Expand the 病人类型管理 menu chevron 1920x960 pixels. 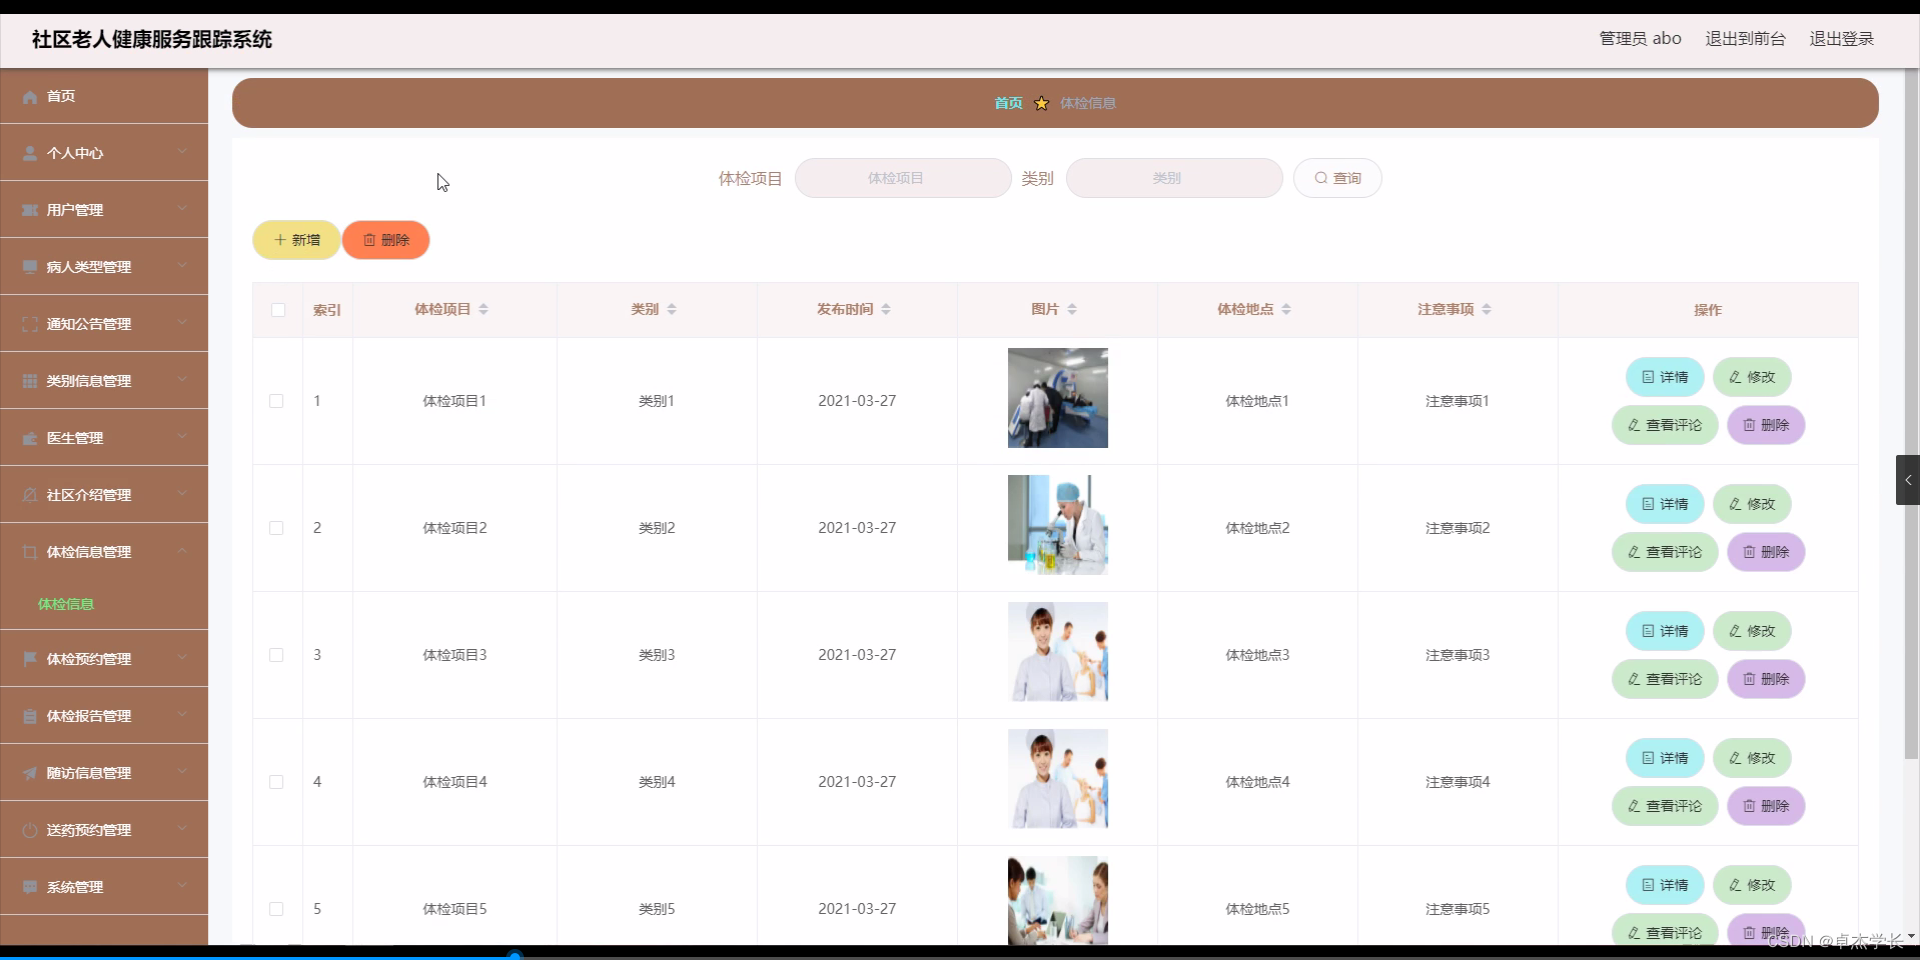click(182, 266)
